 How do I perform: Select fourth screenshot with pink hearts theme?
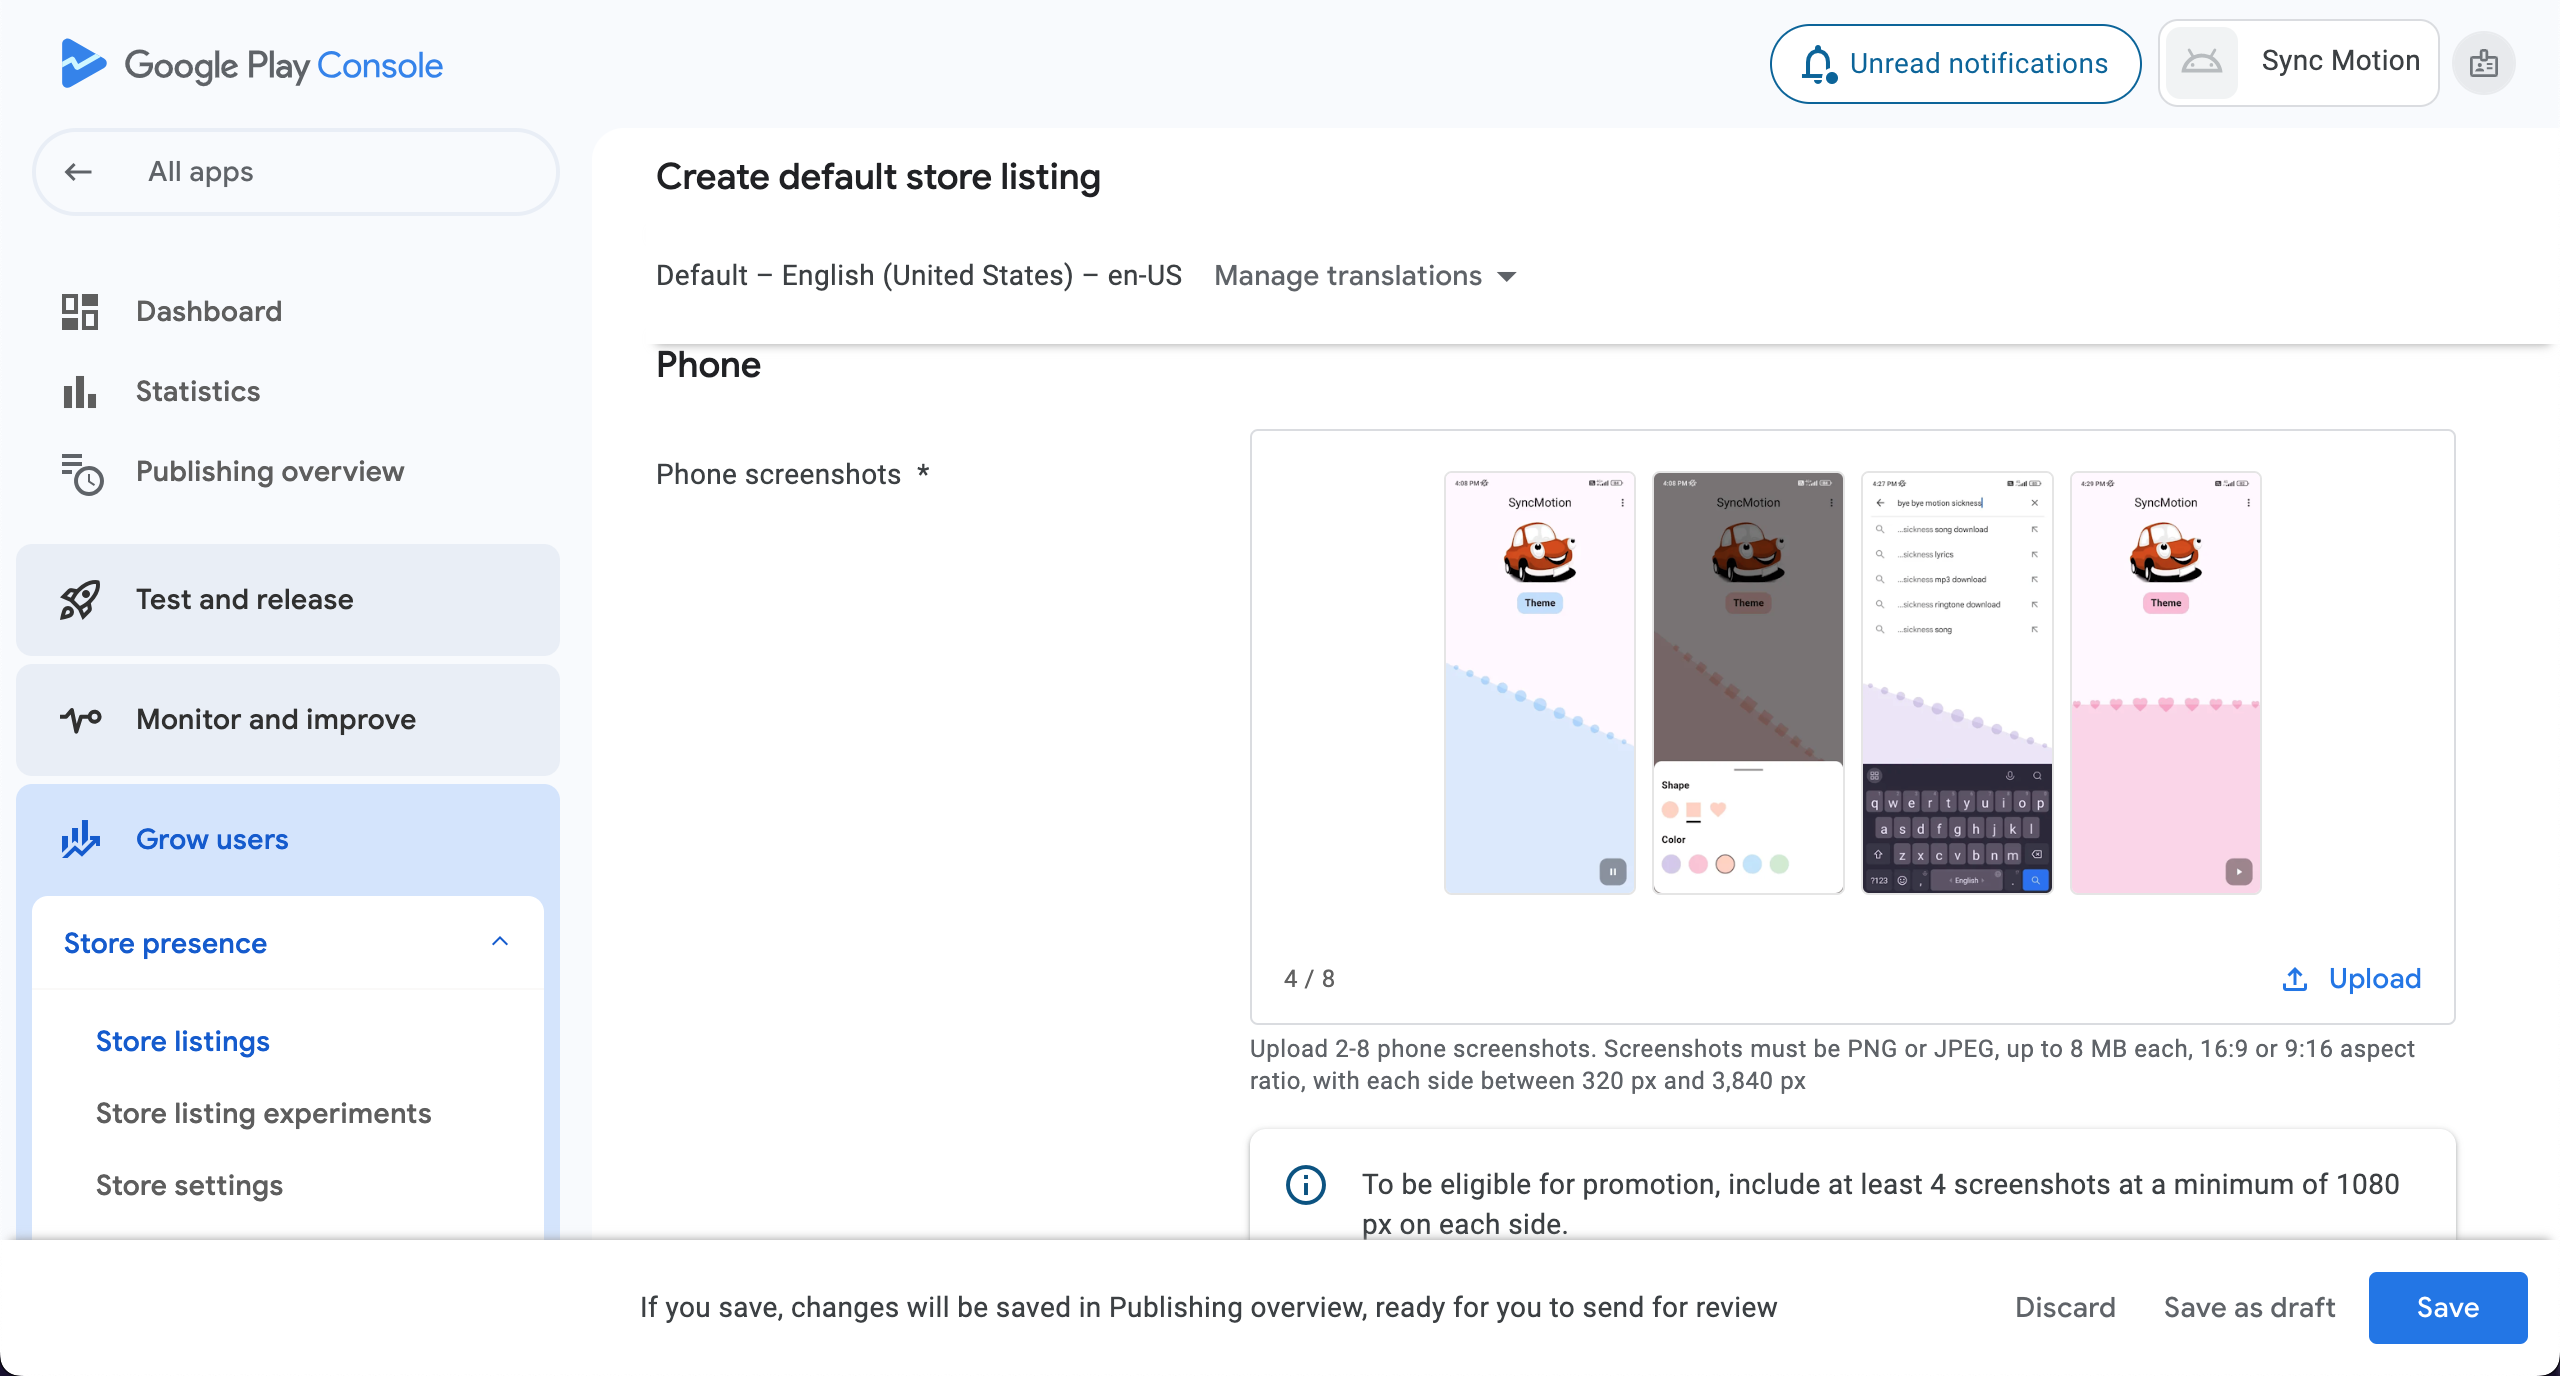click(x=2166, y=683)
